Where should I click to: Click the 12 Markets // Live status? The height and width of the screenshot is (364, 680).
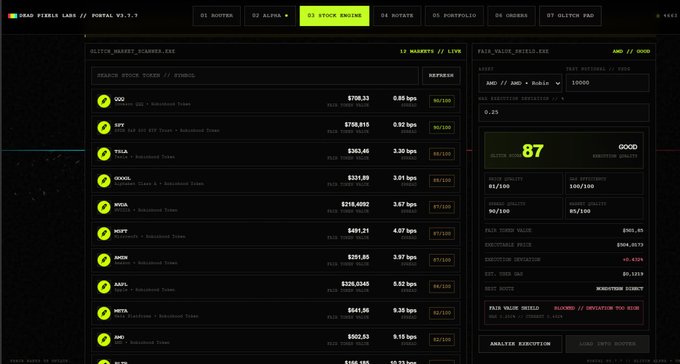pyautogui.click(x=430, y=51)
